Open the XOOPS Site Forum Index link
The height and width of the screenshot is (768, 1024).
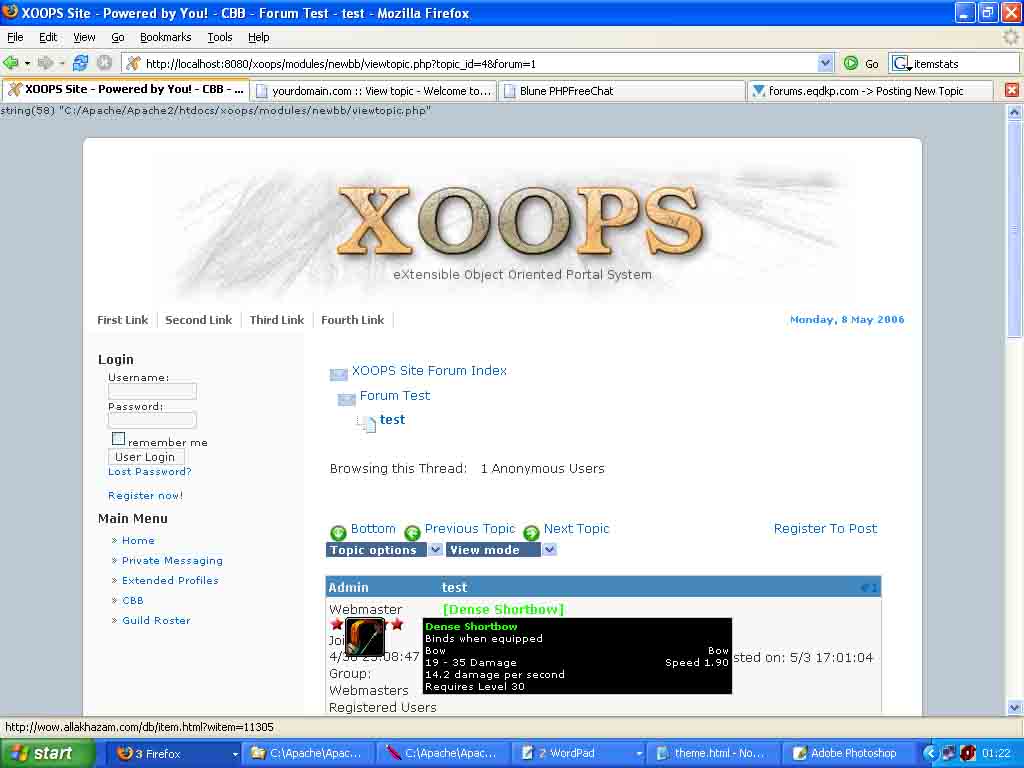click(x=429, y=370)
